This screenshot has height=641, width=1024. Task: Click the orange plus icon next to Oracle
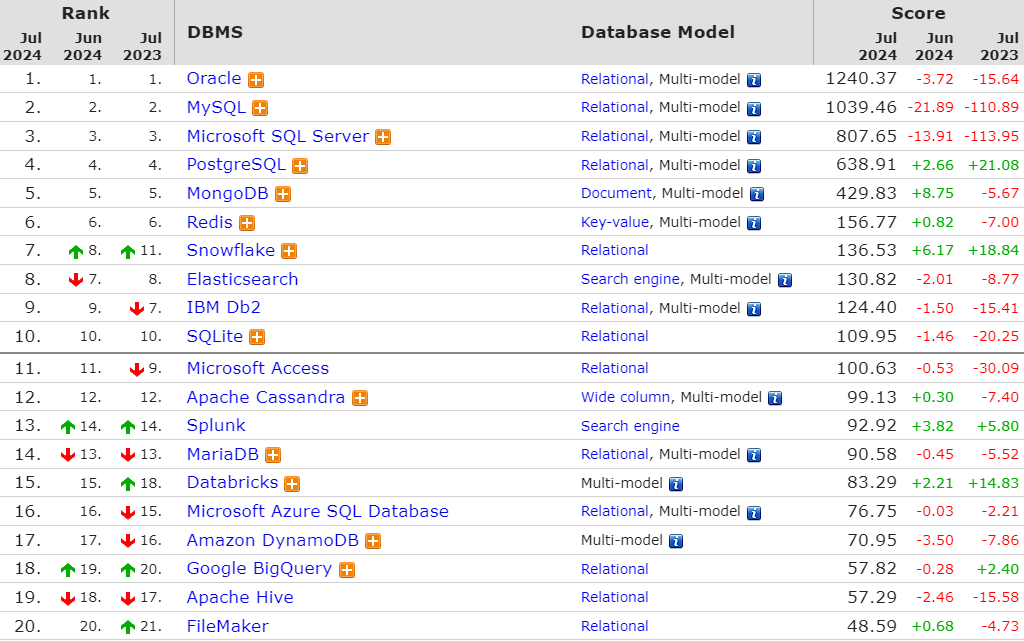[x=256, y=80]
